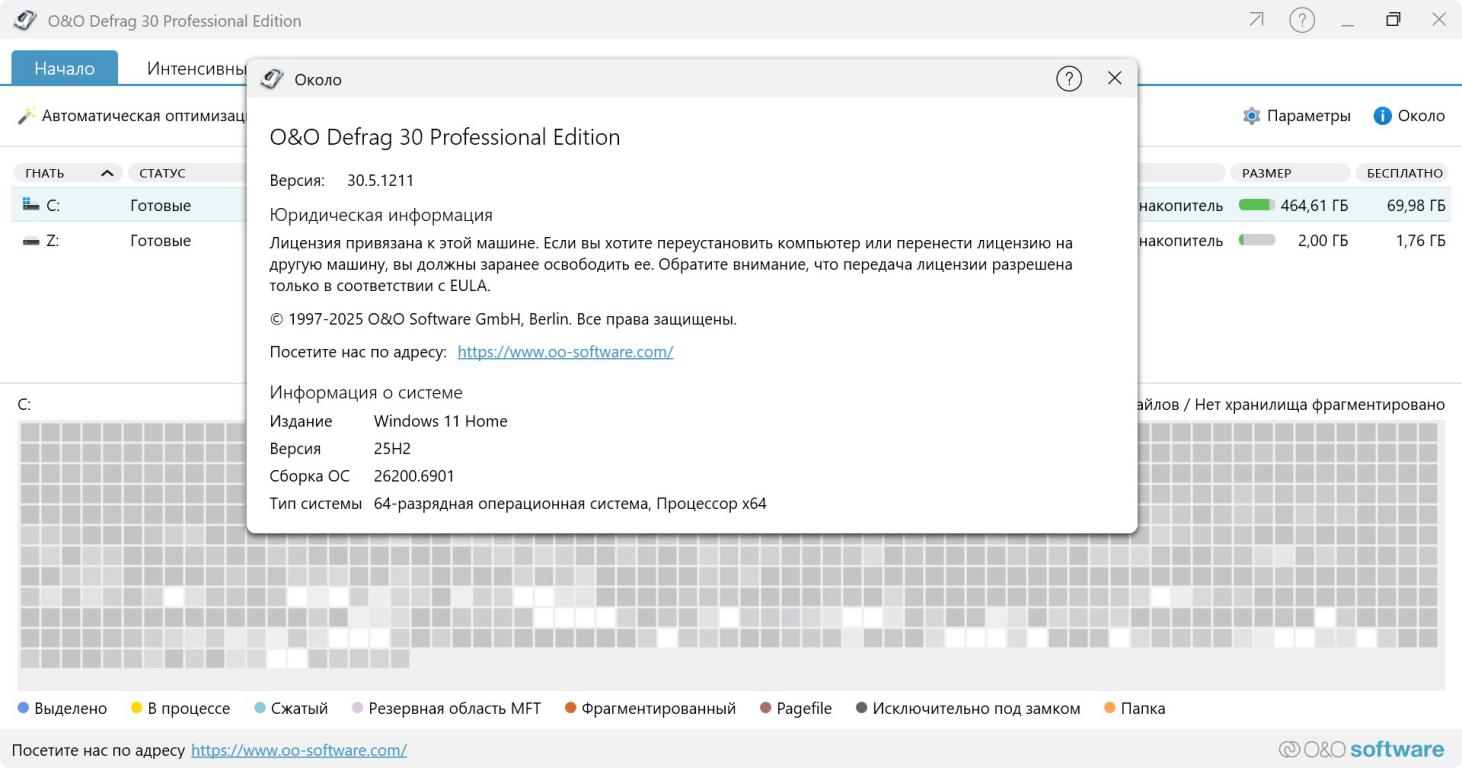
Task: Close the Около dialog
Action: [1114, 78]
